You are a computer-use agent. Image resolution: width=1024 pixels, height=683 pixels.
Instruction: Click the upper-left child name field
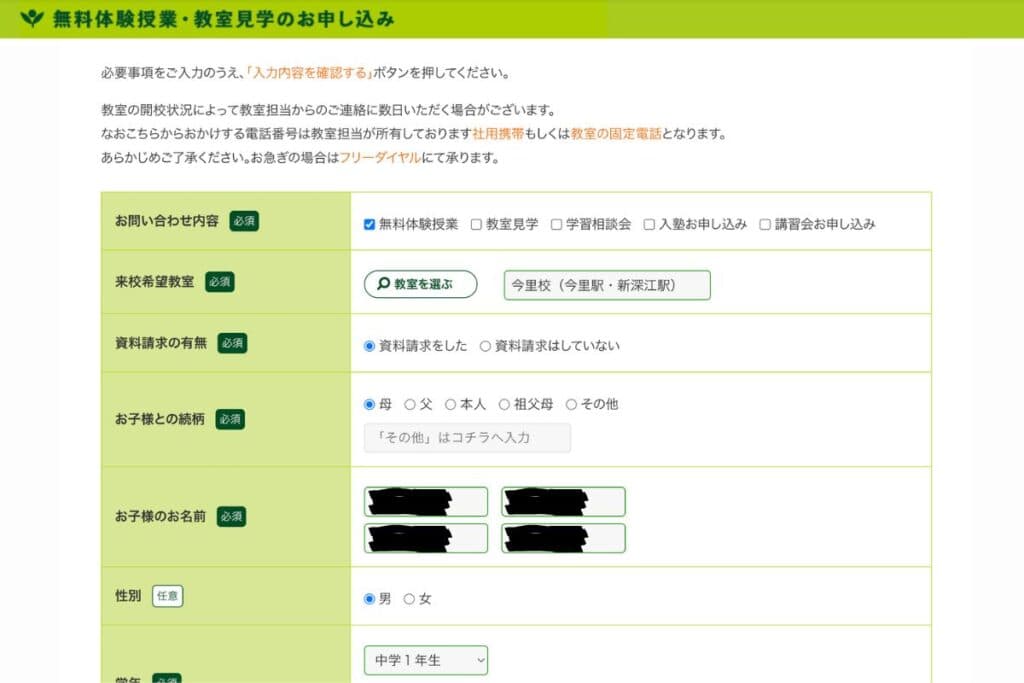426,501
